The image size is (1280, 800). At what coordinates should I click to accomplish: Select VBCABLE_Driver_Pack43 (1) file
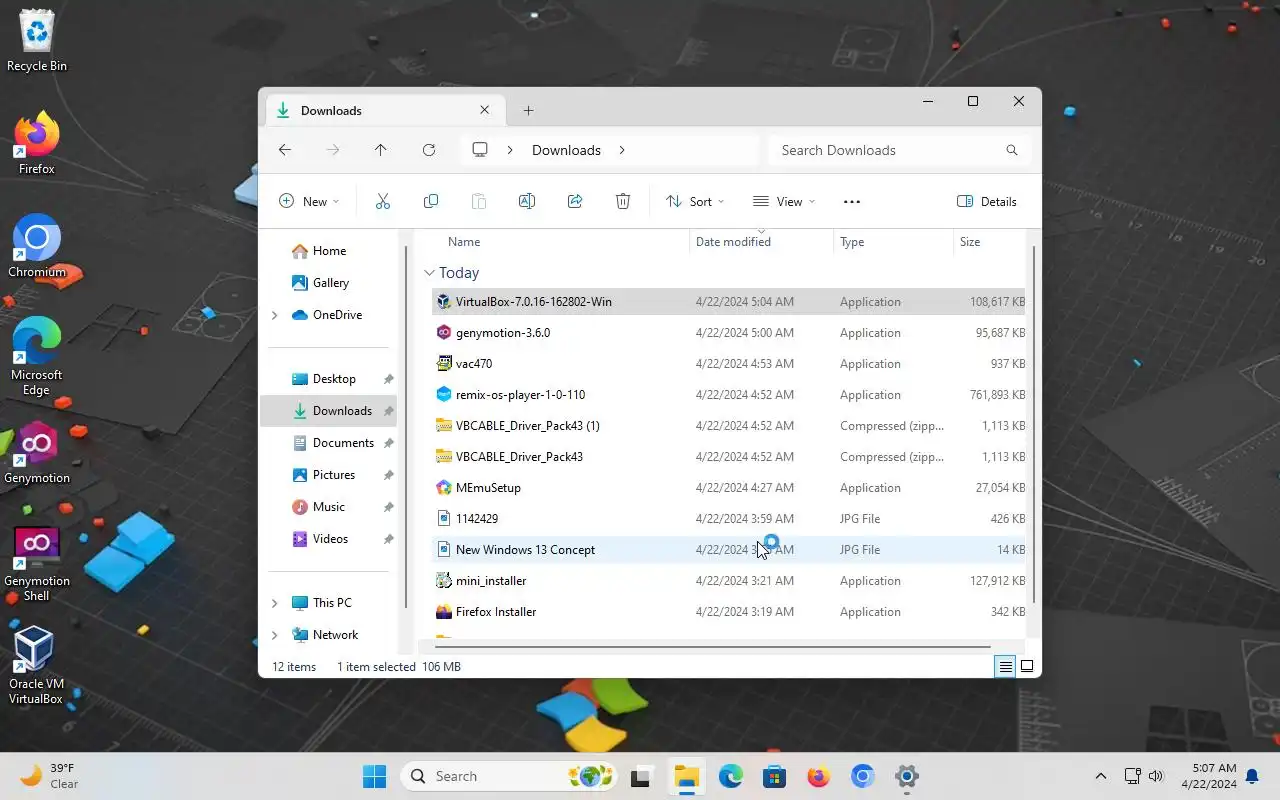pyautogui.click(x=728, y=426)
